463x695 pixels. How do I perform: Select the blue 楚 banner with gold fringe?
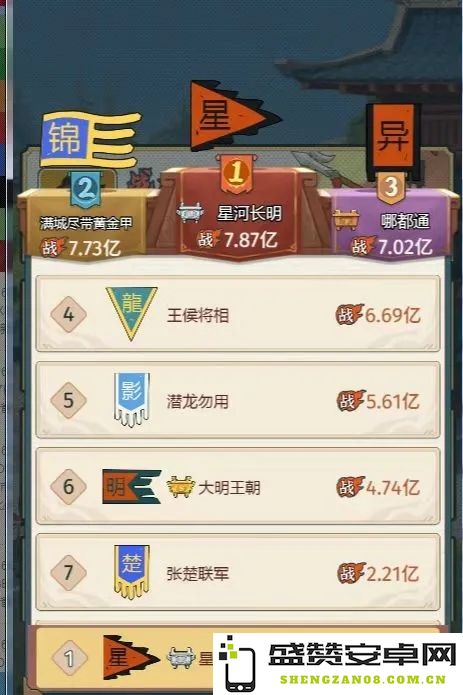(x=132, y=572)
